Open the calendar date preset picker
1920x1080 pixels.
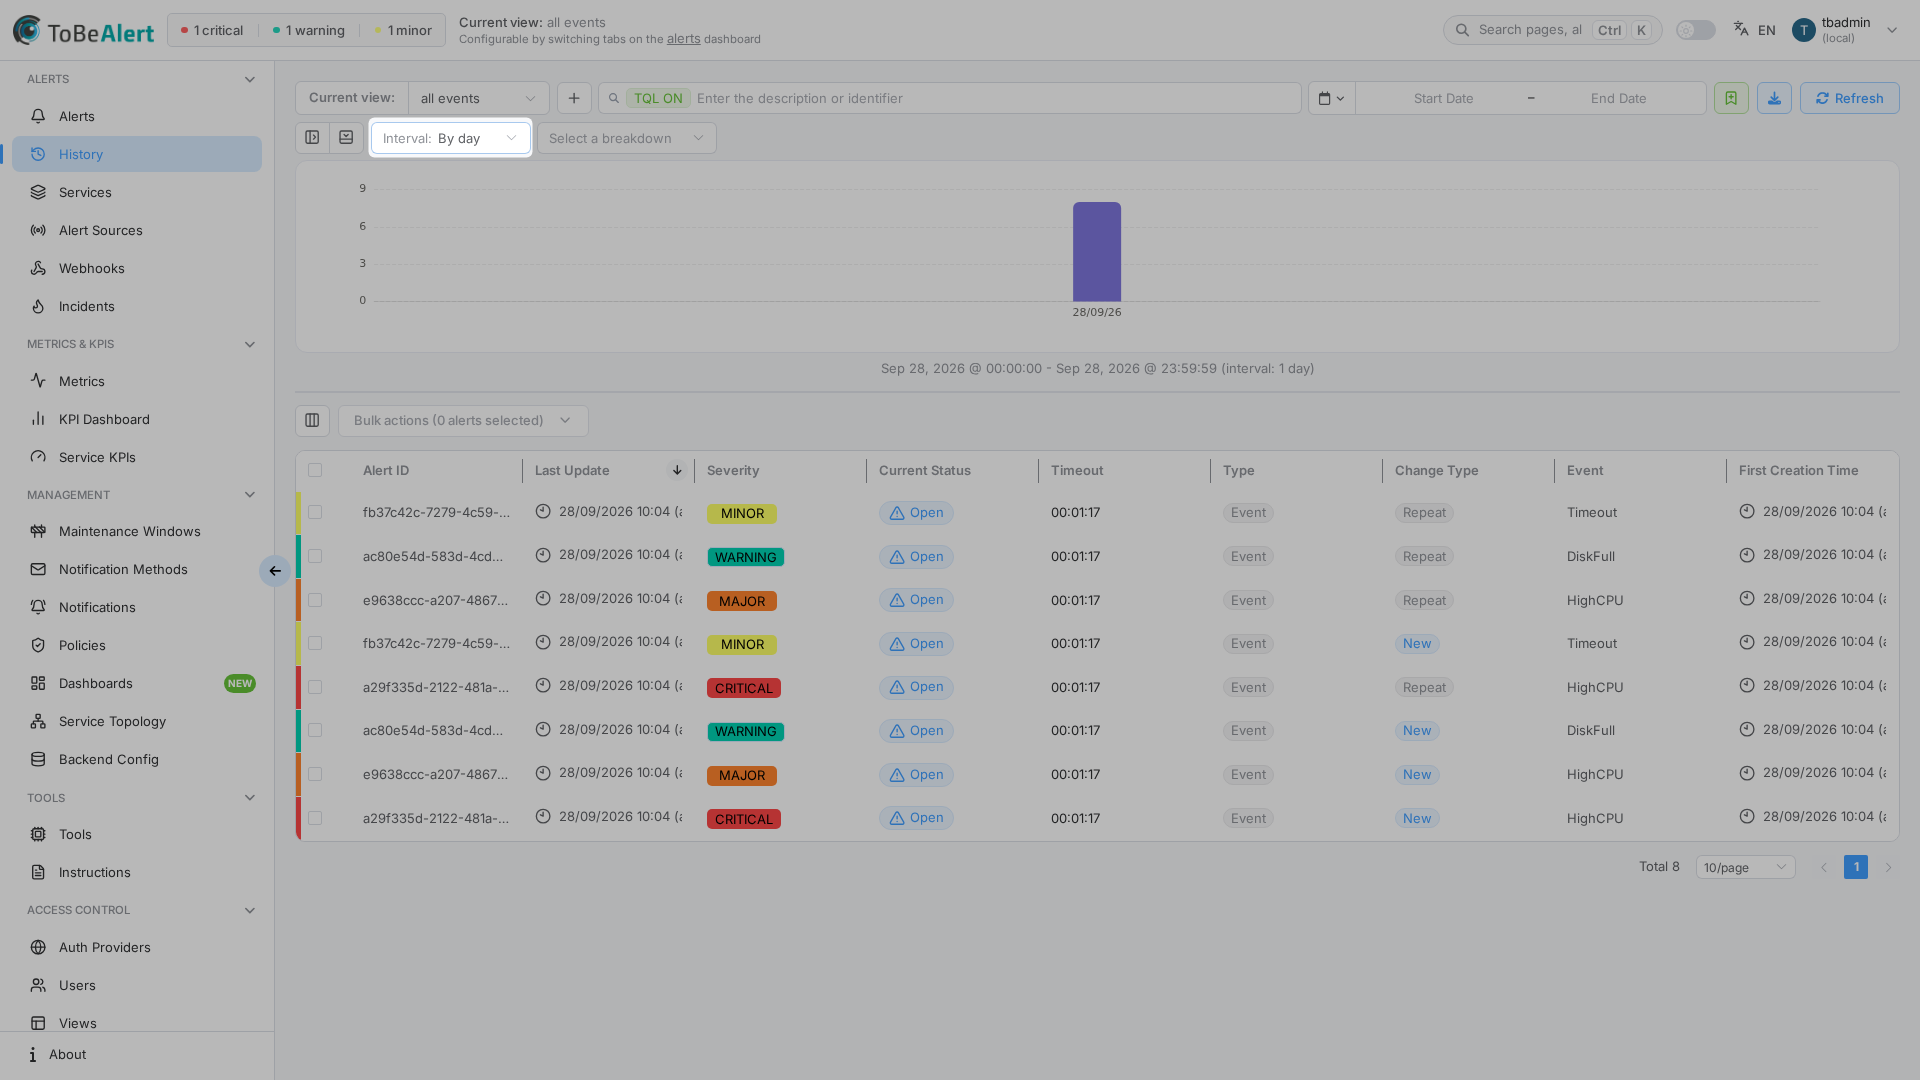pyautogui.click(x=1331, y=98)
